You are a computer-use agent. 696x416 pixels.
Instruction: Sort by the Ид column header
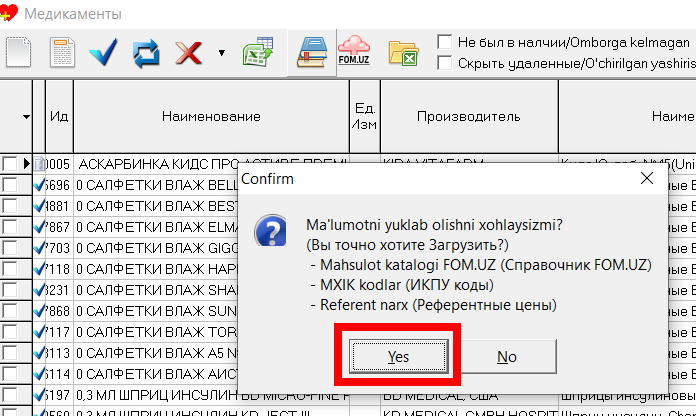click(x=59, y=116)
